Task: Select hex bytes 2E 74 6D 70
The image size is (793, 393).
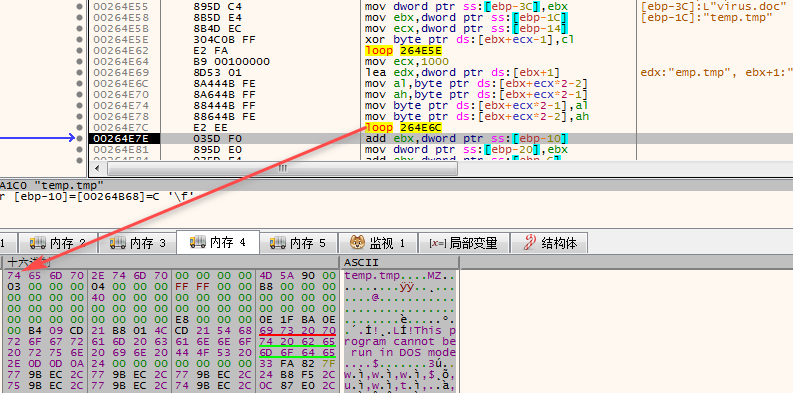Action: 129,276
